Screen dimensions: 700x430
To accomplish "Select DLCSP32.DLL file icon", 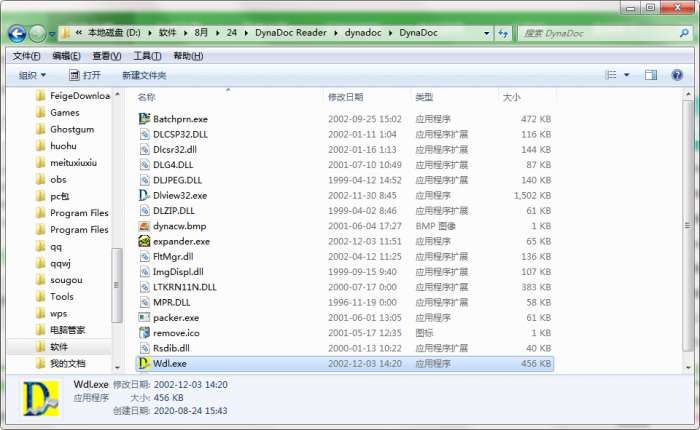I will tap(144, 134).
